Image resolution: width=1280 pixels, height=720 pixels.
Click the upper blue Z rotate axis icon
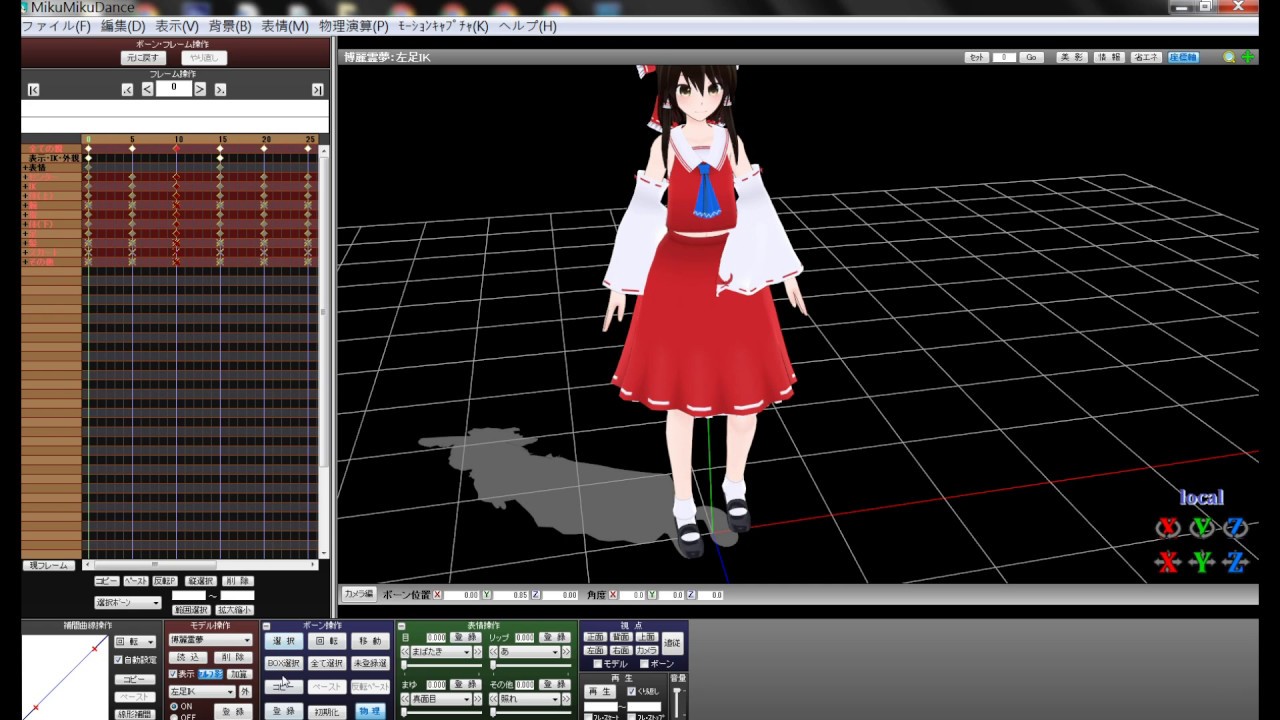pyautogui.click(x=1236, y=527)
